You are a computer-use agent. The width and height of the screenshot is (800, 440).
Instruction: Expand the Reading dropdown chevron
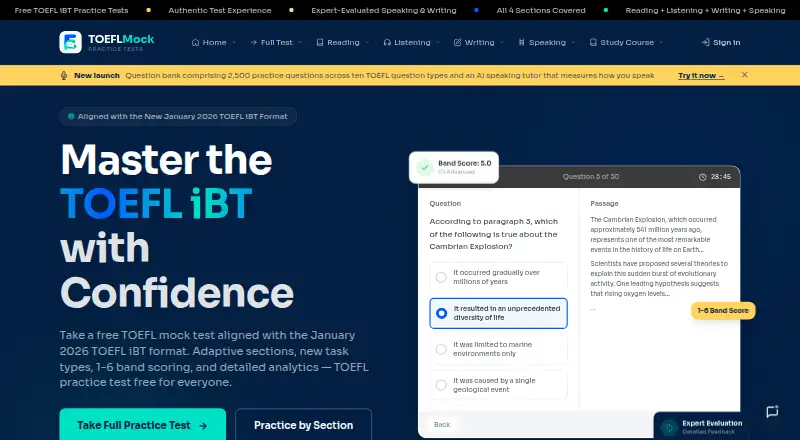click(x=367, y=42)
